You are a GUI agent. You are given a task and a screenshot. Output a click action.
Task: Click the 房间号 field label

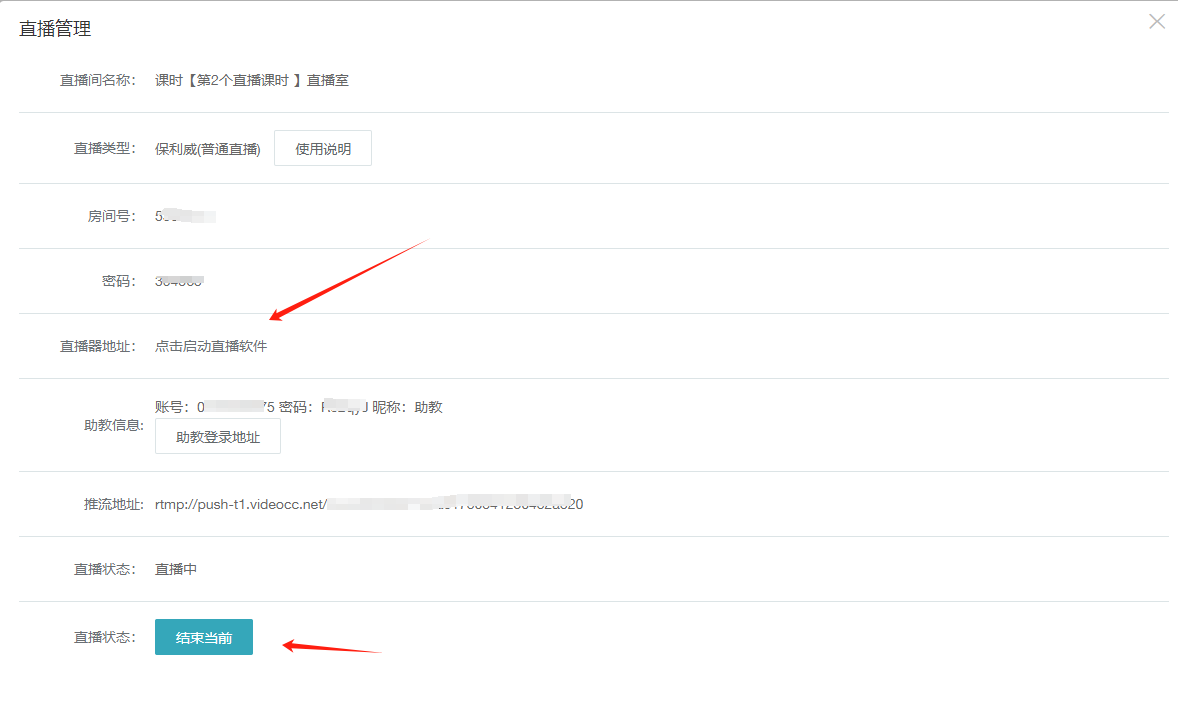click(x=111, y=216)
